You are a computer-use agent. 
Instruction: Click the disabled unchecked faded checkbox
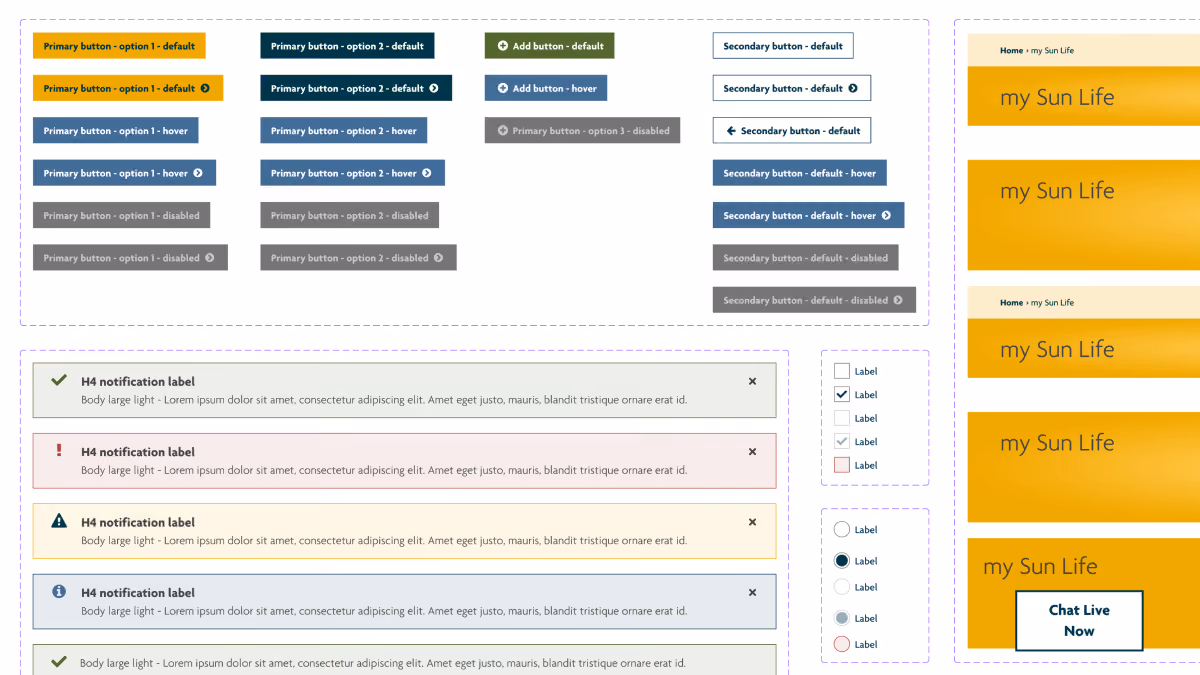tap(842, 418)
